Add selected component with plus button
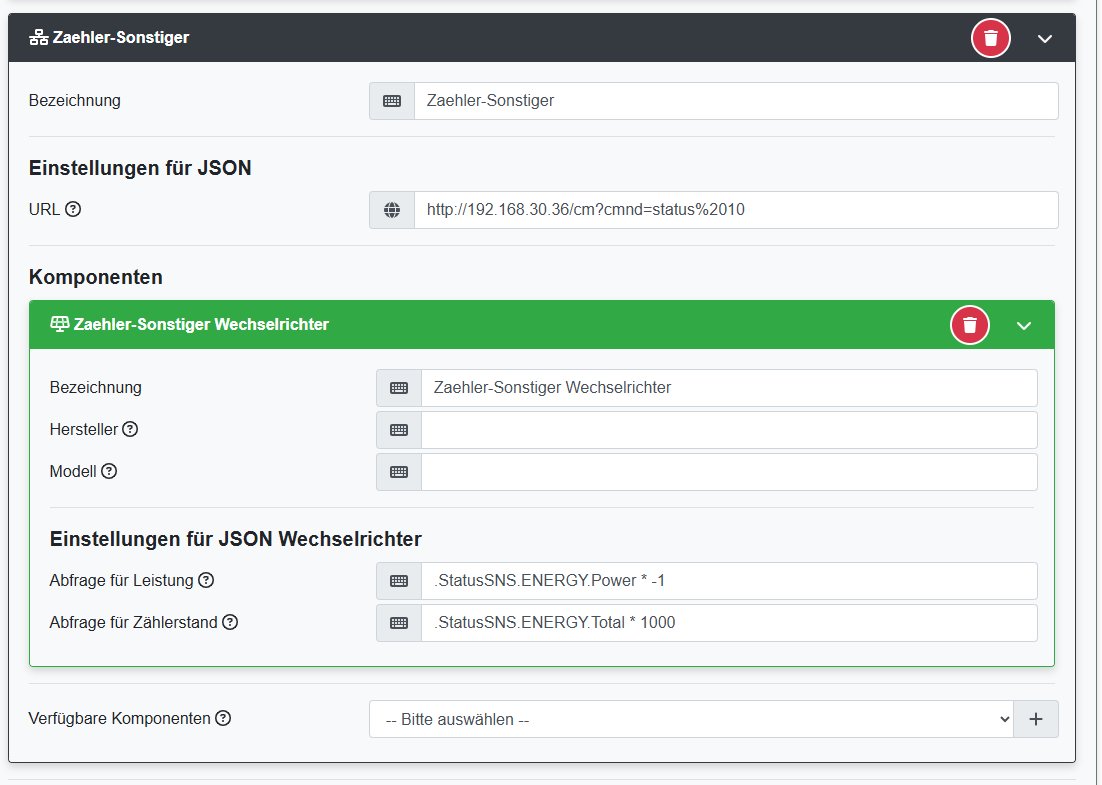The width and height of the screenshot is (1102, 785). [x=1036, y=719]
